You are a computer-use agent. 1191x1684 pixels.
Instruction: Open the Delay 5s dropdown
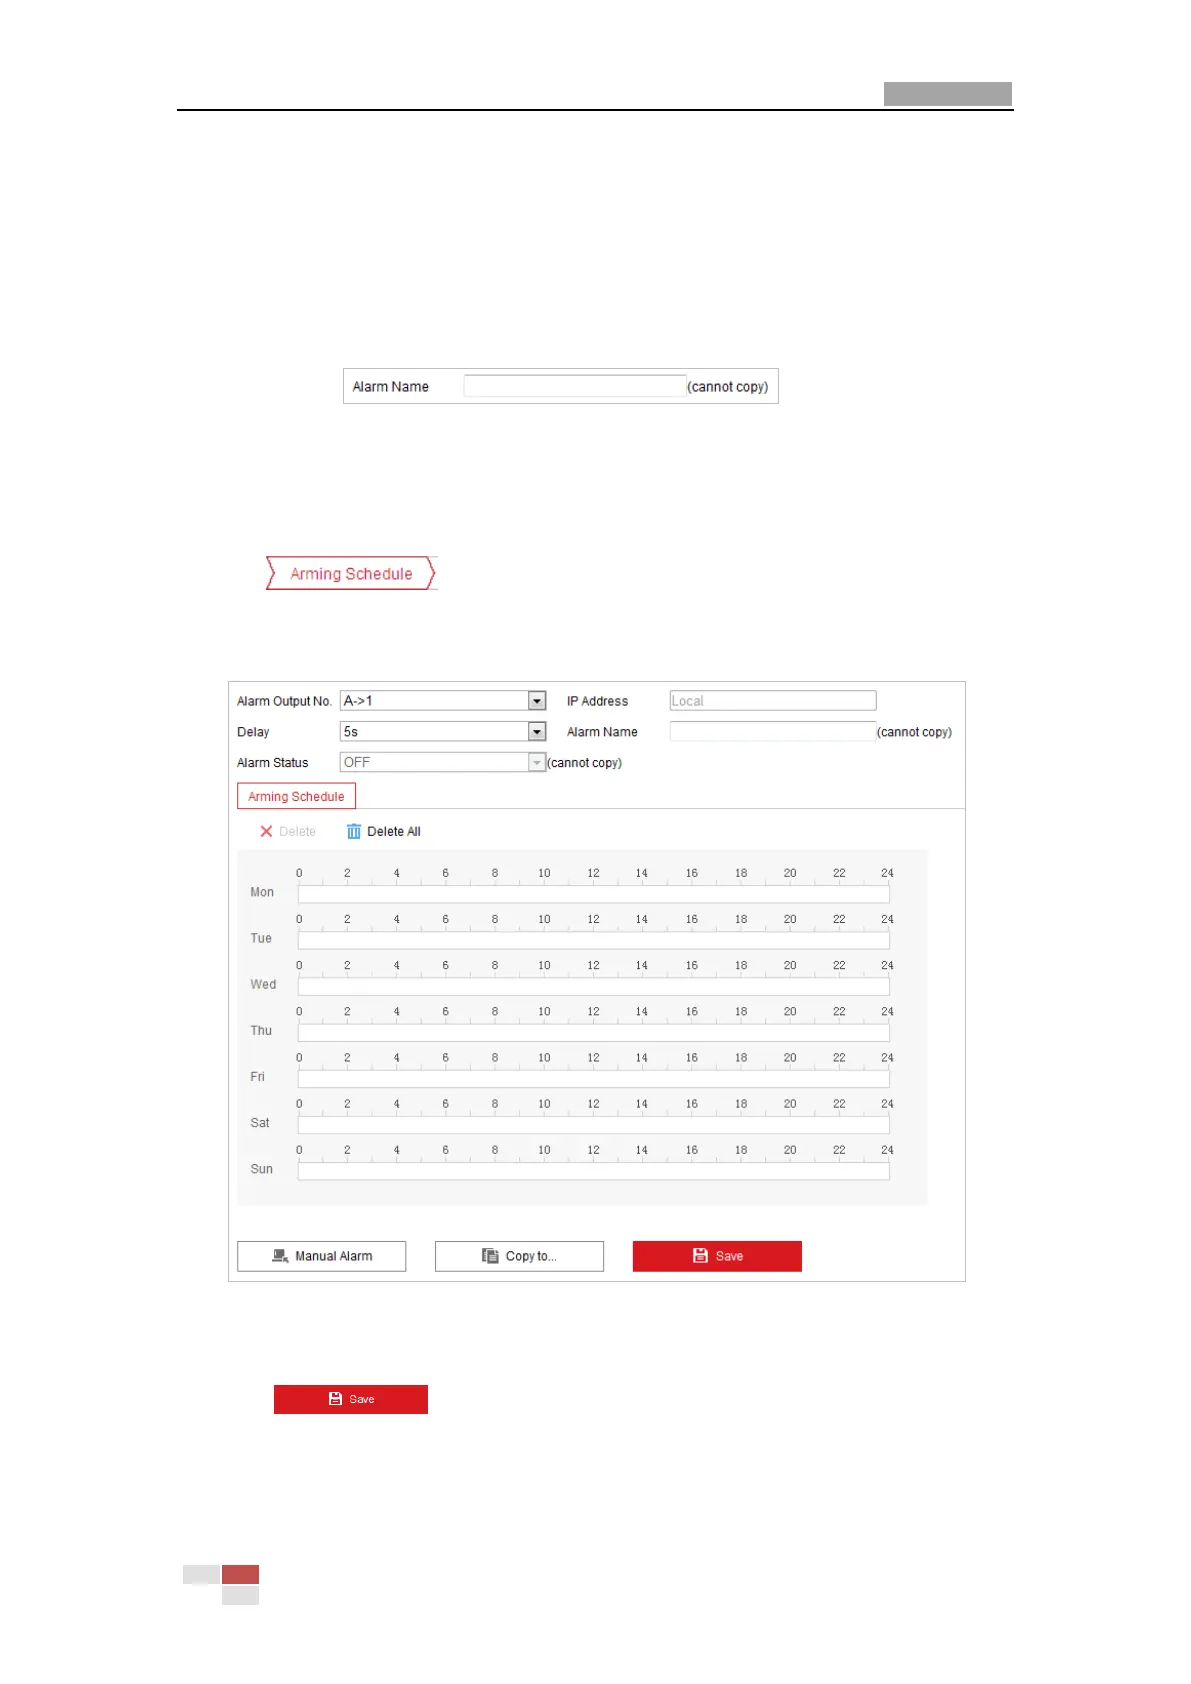tap(443, 732)
